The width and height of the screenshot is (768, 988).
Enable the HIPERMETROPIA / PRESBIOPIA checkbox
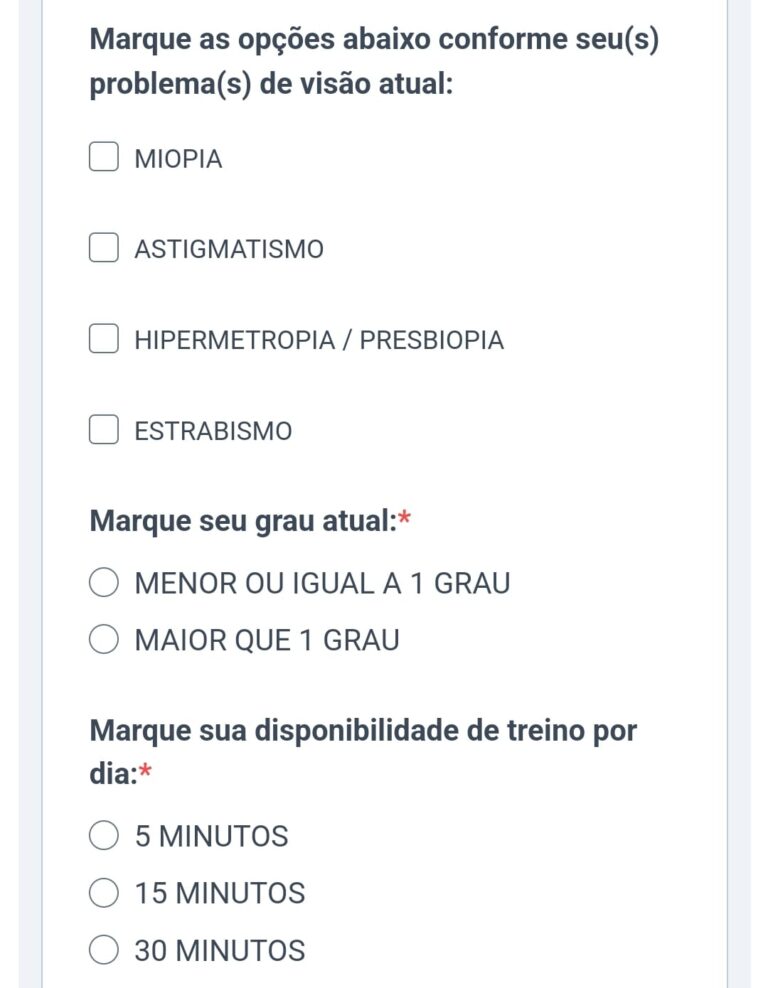[104, 339]
